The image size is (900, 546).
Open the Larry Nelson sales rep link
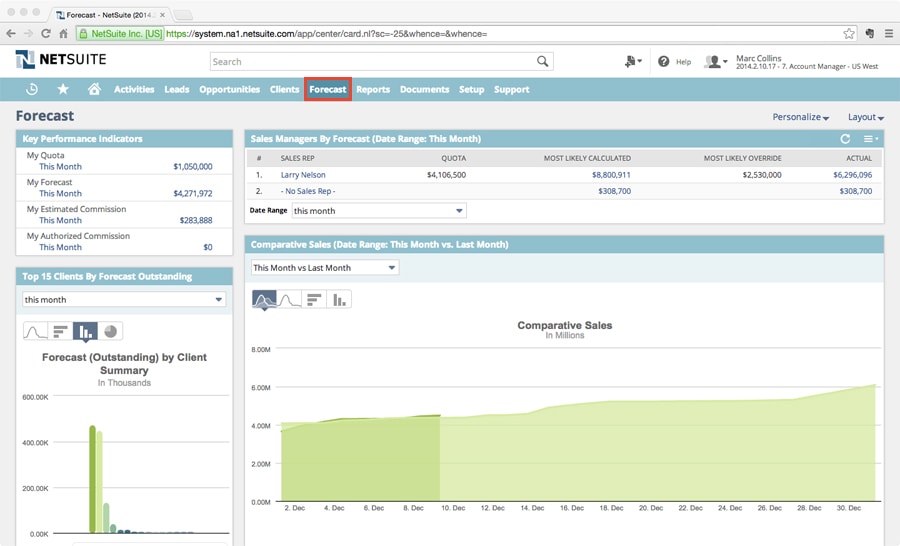[x=303, y=175]
